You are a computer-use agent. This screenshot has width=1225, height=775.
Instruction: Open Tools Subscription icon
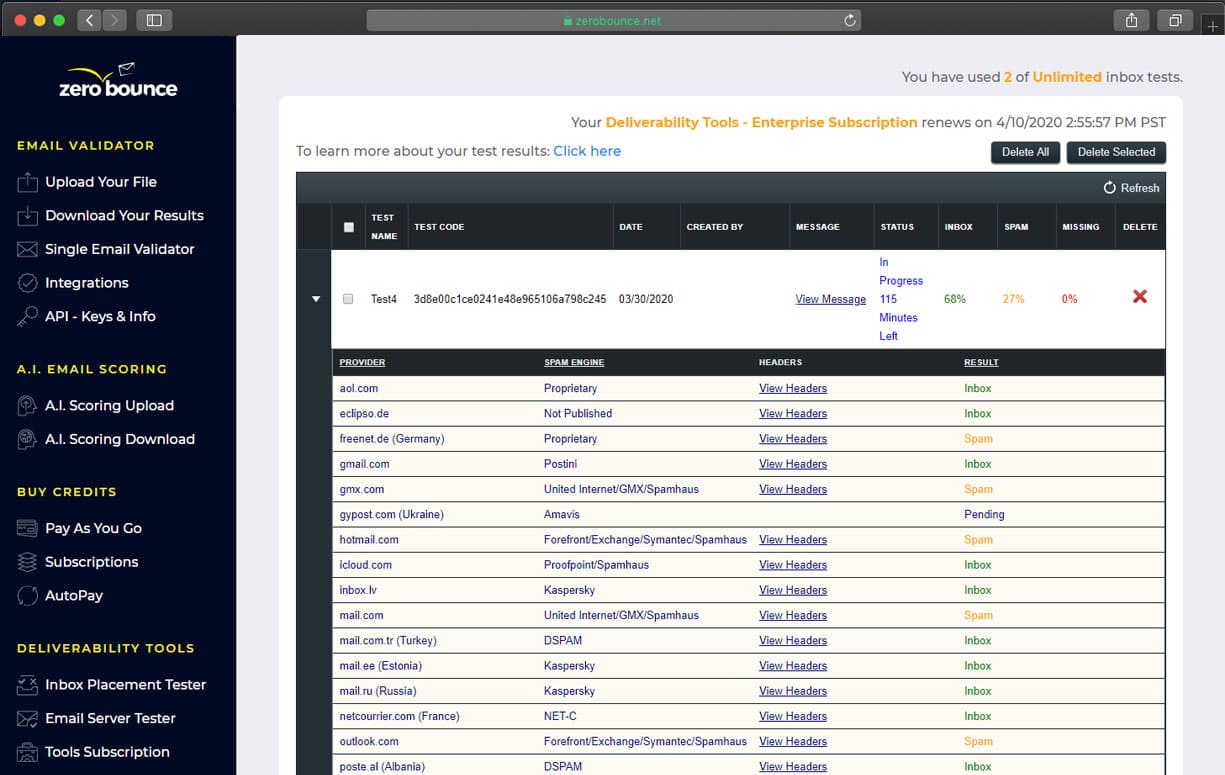click(x=27, y=752)
